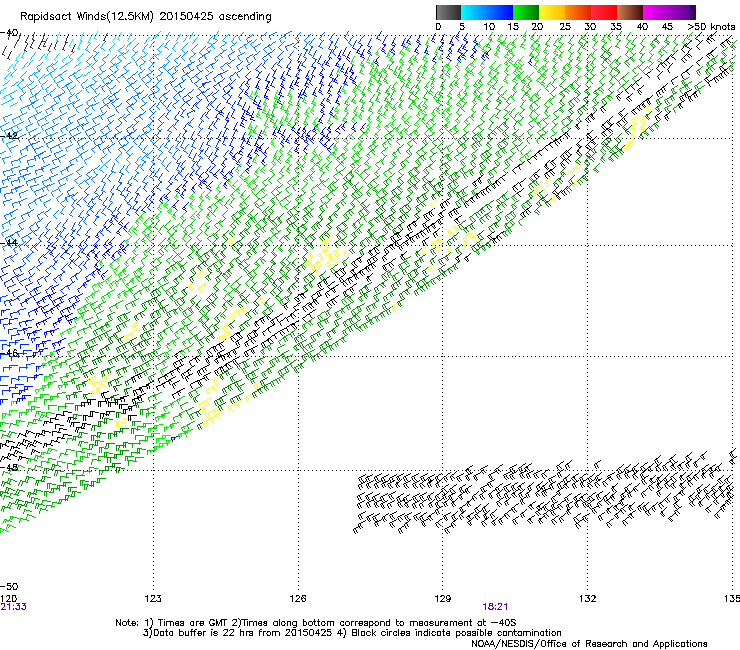Screen dimensions: 740x650
Task: Click the latitude label '-46'
Action: point(9,353)
